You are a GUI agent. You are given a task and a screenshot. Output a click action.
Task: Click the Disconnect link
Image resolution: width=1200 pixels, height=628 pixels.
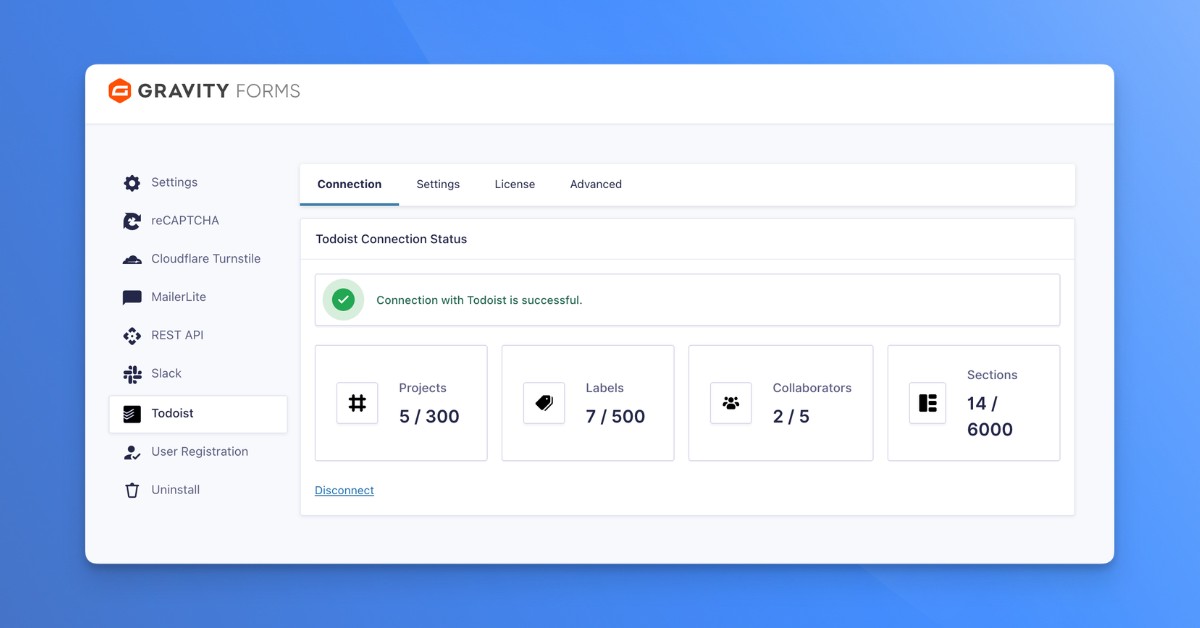344,490
